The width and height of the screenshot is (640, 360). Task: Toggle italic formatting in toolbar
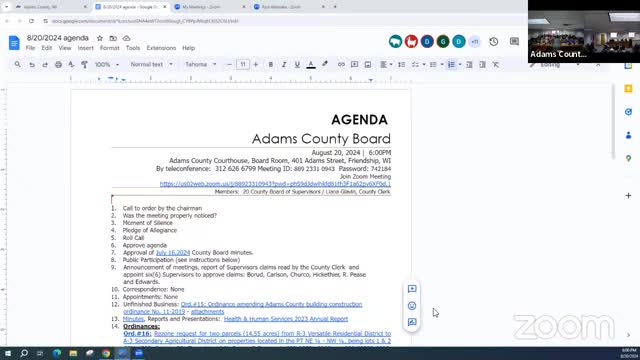[284, 64]
